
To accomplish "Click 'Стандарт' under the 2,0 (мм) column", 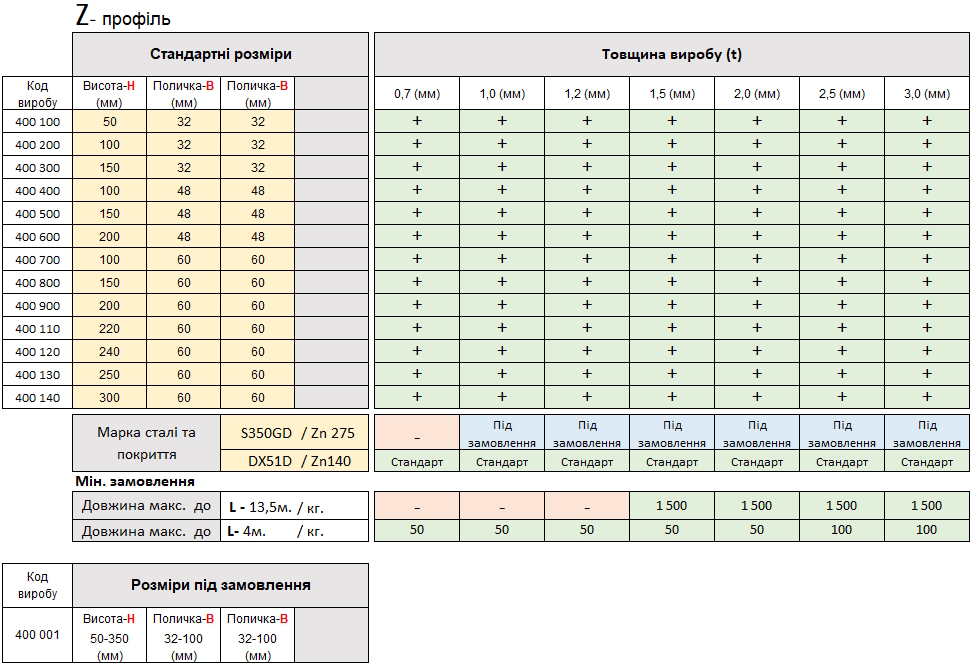I will click(x=757, y=462).
